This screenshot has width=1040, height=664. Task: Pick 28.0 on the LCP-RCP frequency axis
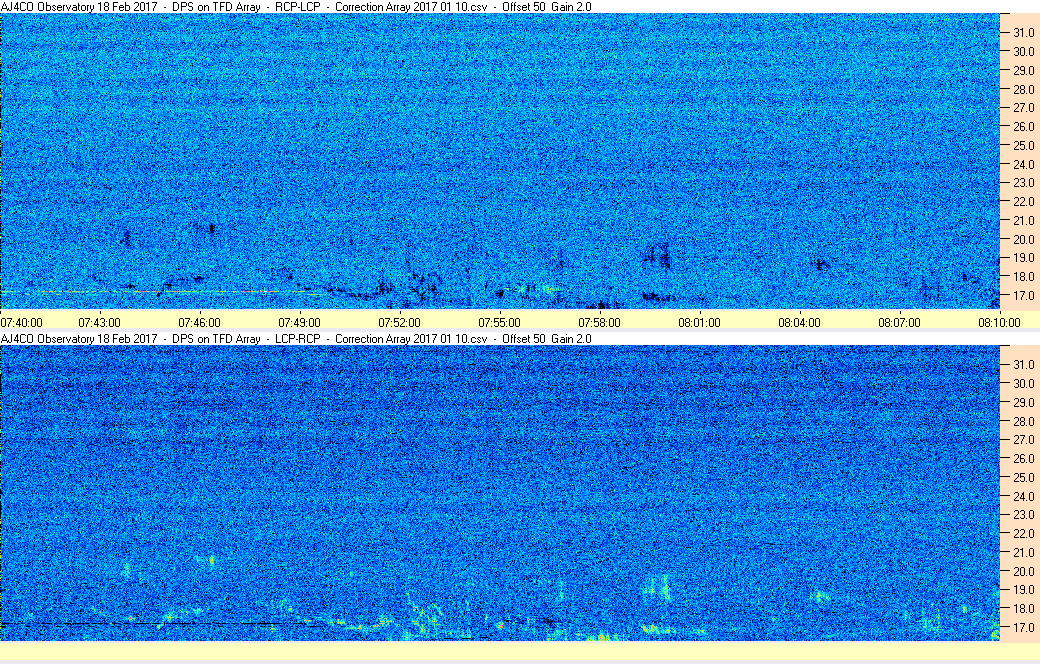[1023, 422]
